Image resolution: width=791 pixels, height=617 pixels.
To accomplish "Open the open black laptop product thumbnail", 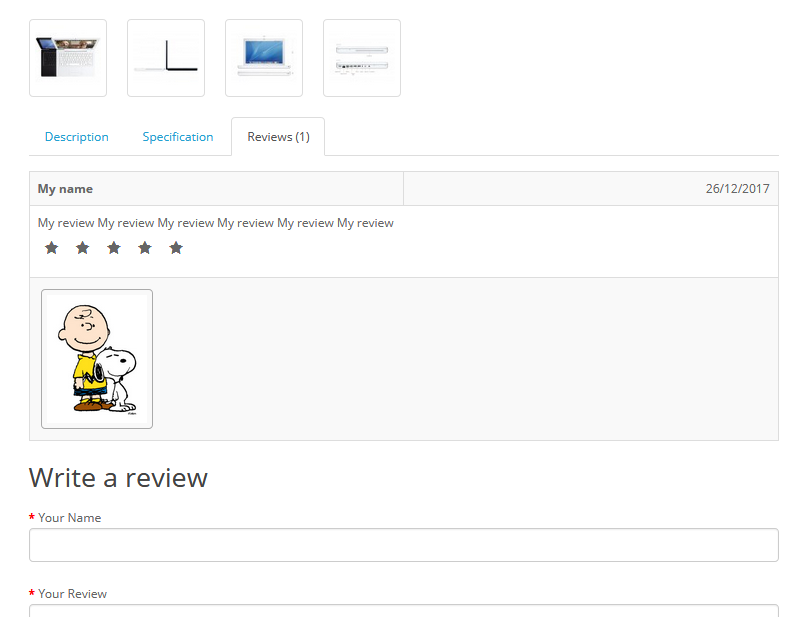I will coord(68,58).
